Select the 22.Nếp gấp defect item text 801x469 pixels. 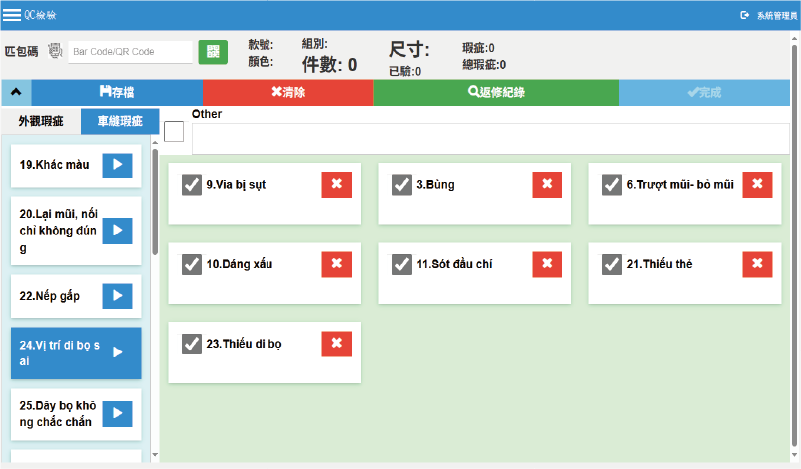click(x=50, y=296)
